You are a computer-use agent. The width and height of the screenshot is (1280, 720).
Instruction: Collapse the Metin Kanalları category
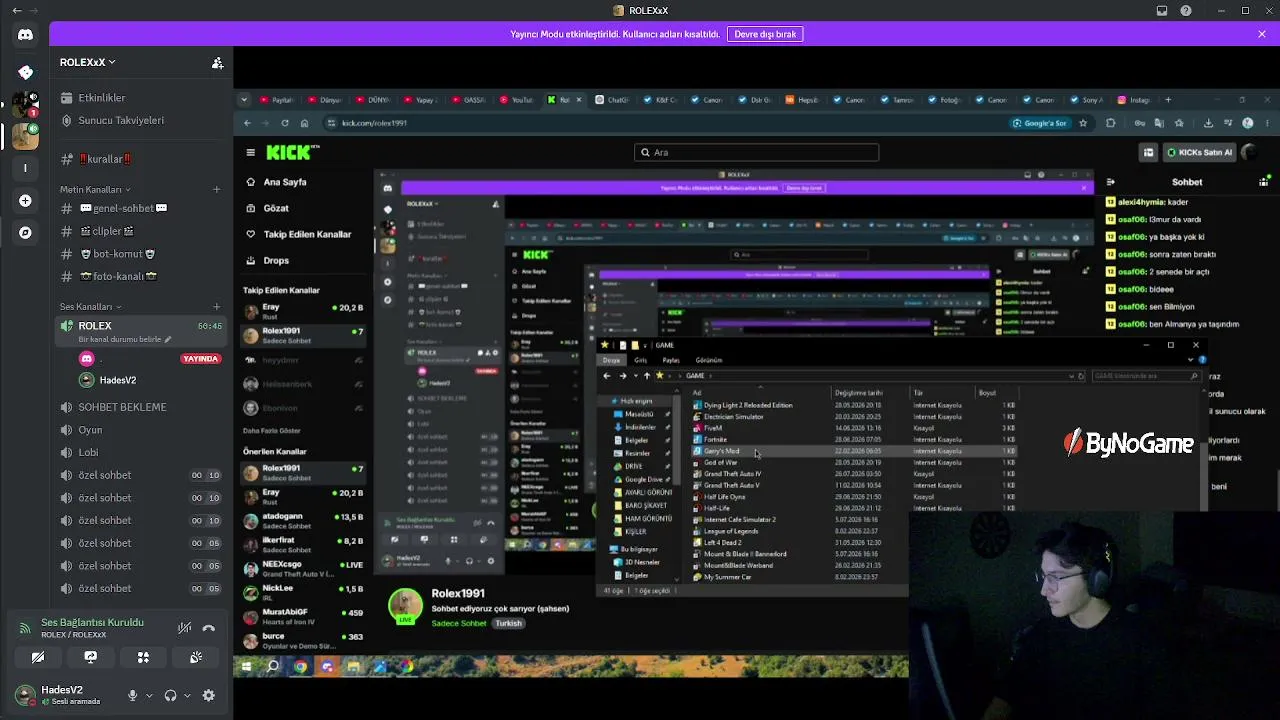point(95,189)
